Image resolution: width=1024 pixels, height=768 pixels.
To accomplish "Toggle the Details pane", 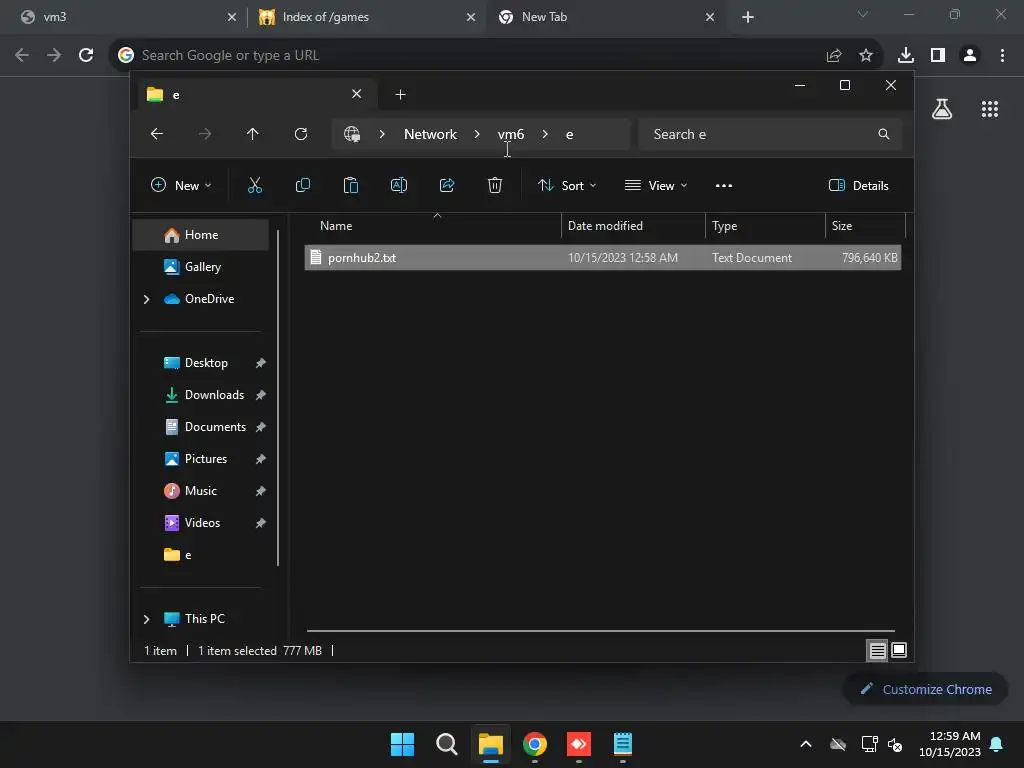I will click(x=858, y=185).
